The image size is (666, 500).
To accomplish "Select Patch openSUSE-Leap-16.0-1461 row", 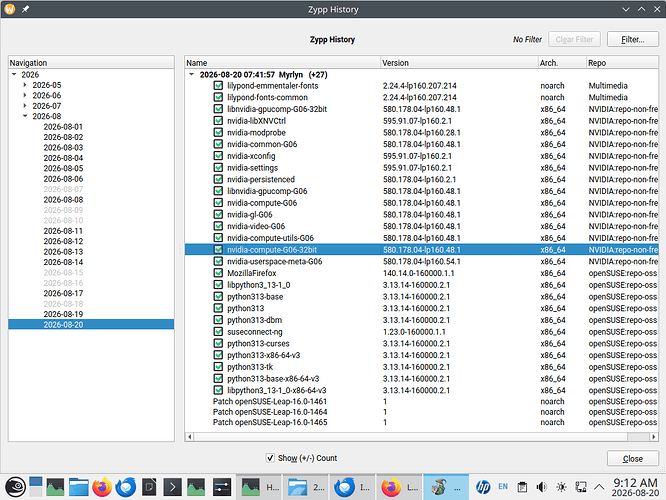I will 422,401.
